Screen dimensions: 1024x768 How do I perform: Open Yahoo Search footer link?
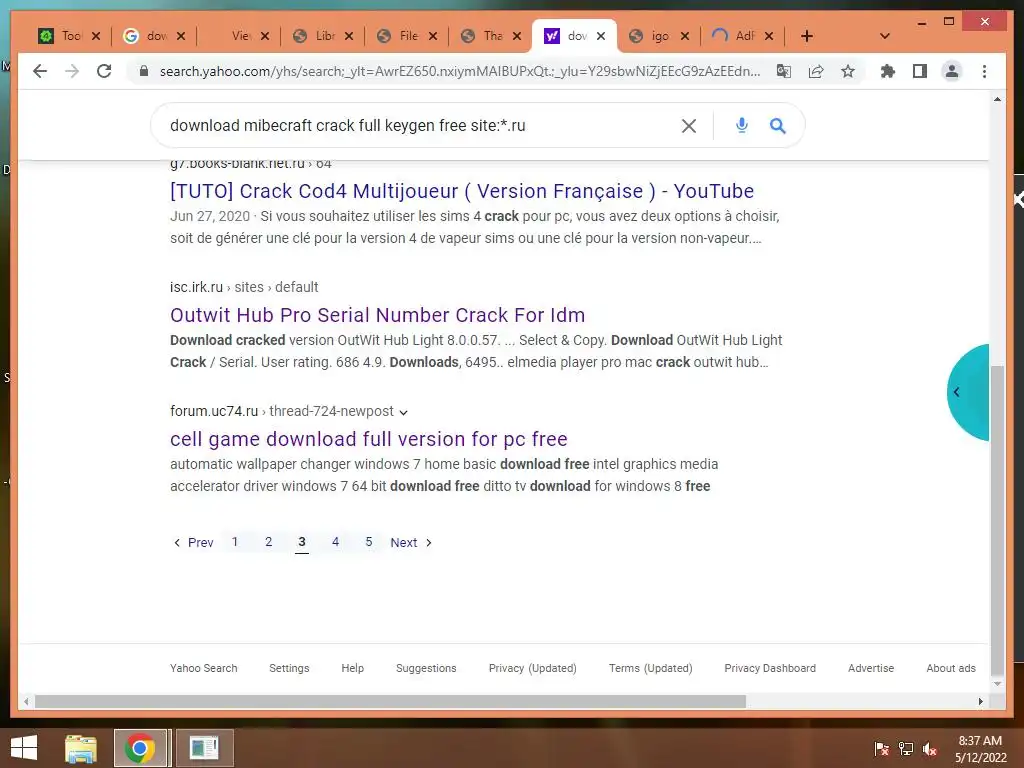[203, 668]
